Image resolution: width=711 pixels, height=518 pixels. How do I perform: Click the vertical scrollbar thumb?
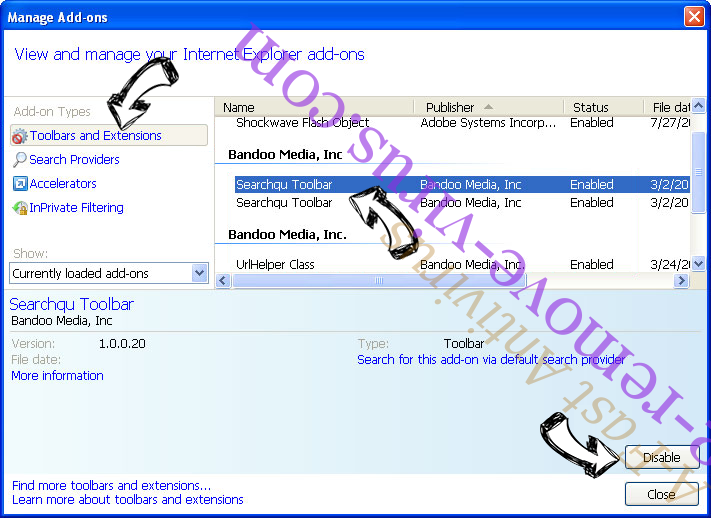click(x=698, y=172)
